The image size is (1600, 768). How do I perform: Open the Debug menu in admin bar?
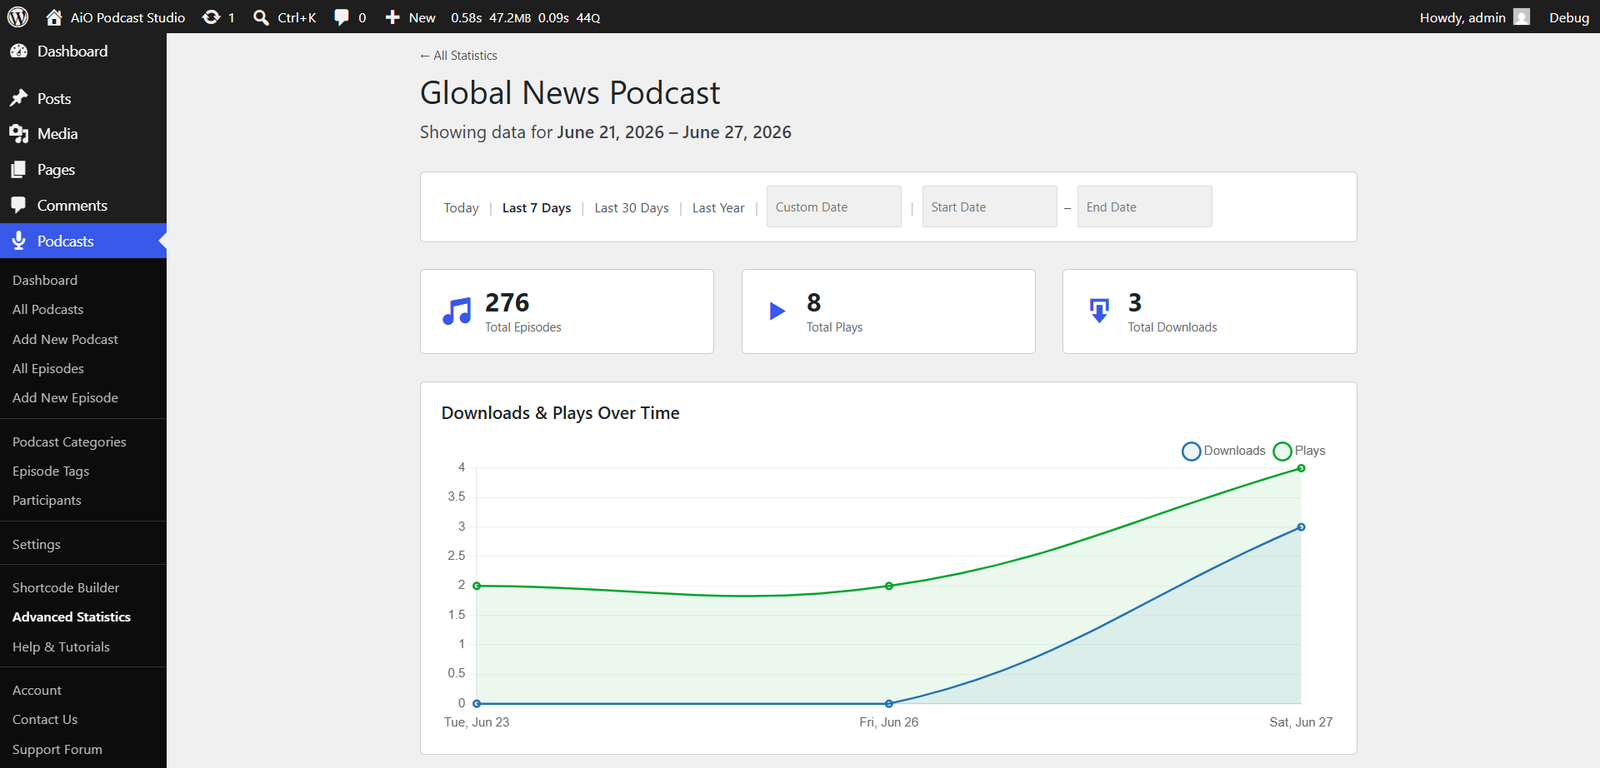(x=1569, y=17)
